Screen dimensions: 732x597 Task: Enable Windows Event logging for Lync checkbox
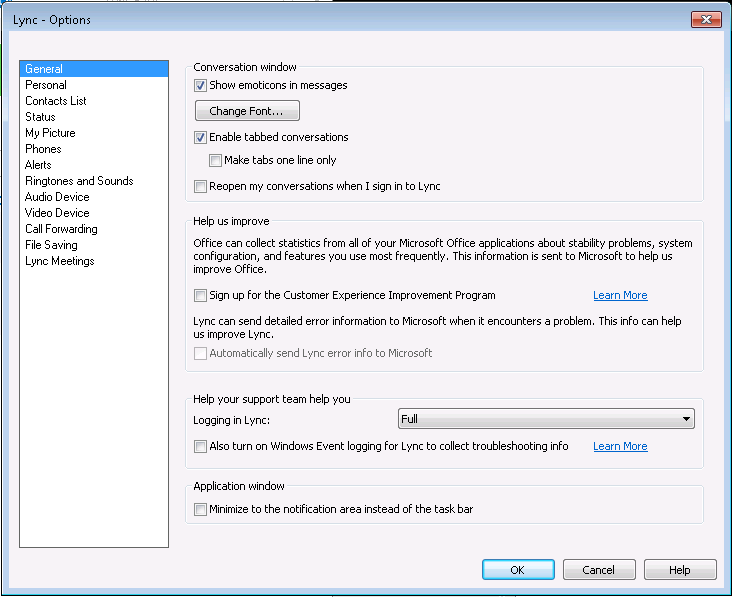[200, 447]
